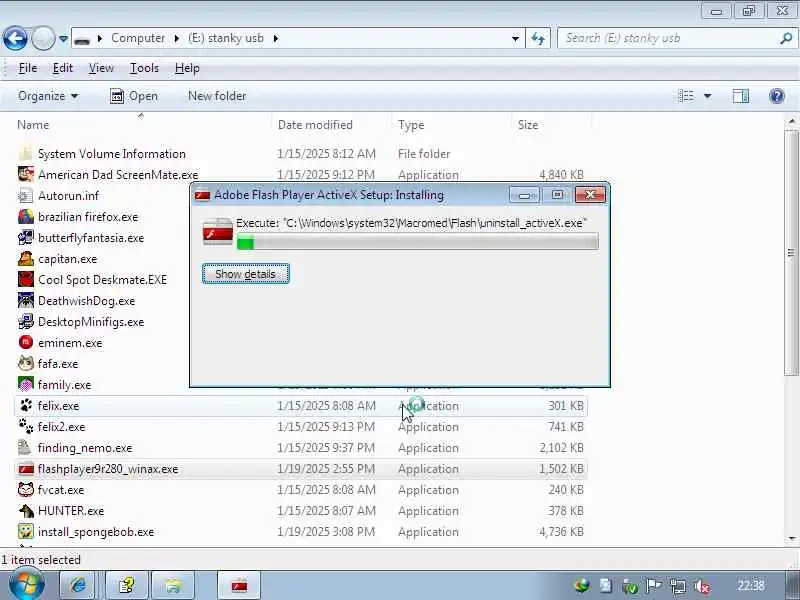
Task: Select felix.exe paw icon
Action: pyautogui.click(x=26, y=406)
